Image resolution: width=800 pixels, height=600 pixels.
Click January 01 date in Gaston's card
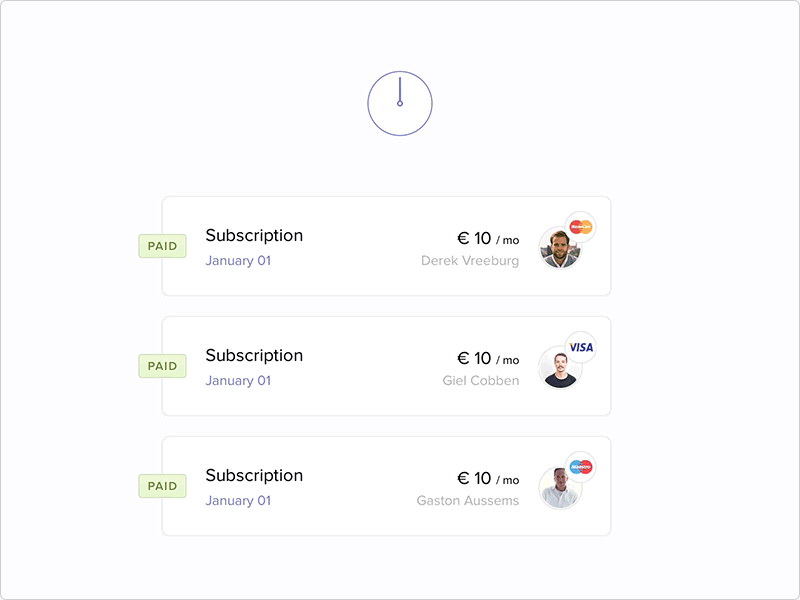[x=238, y=501]
